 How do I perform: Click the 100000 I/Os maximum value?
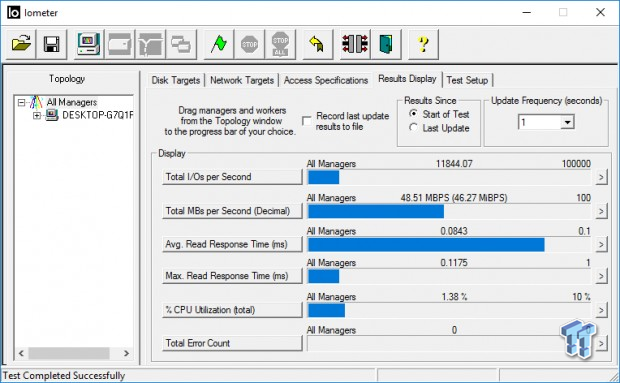point(576,164)
